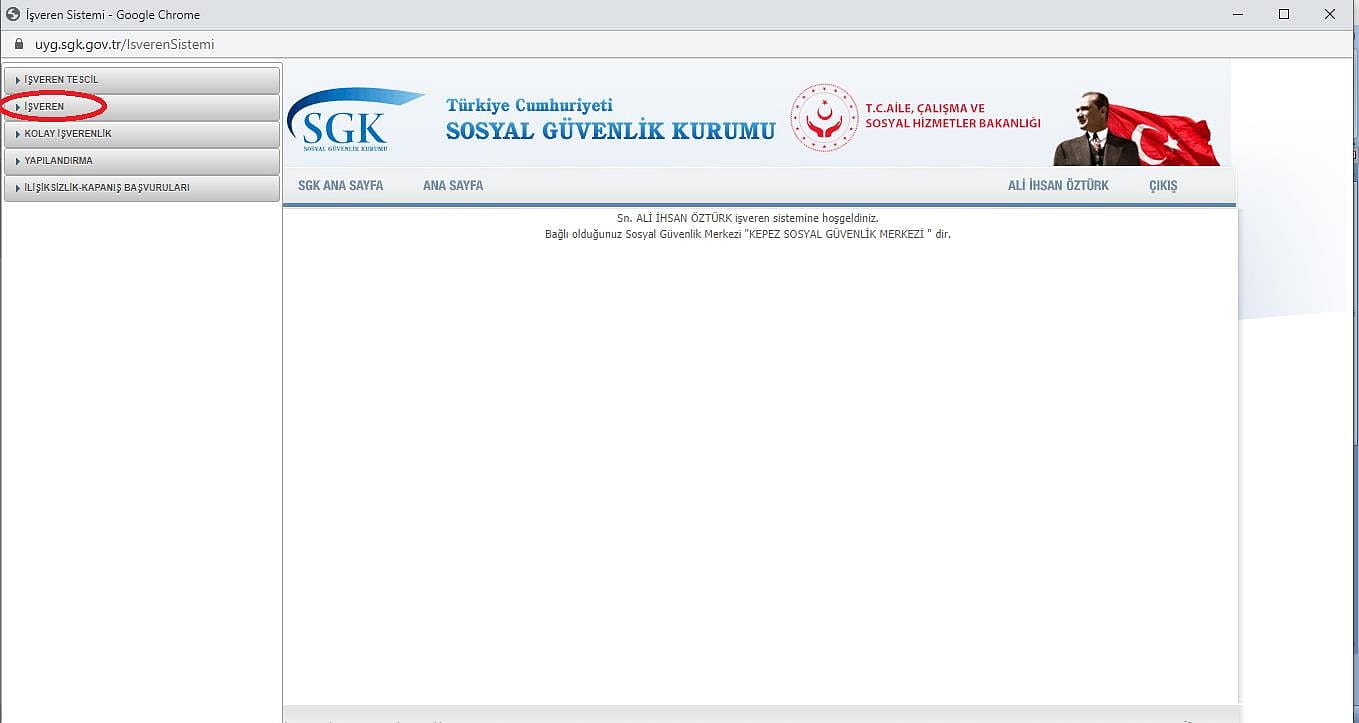This screenshot has width=1359, height=723.
Task: Expand the YAPILANDIRMA menu section
Action: pyautogui.click(x=142, y=161)
